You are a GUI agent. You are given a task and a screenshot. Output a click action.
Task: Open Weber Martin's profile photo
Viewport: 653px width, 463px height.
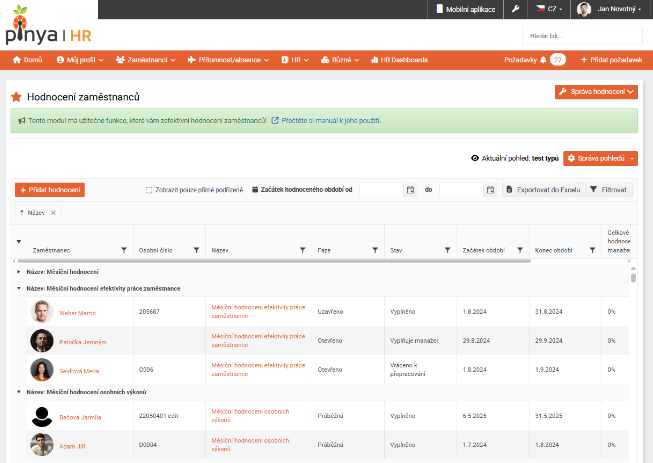pyautogui.click(x=42, y=312)
